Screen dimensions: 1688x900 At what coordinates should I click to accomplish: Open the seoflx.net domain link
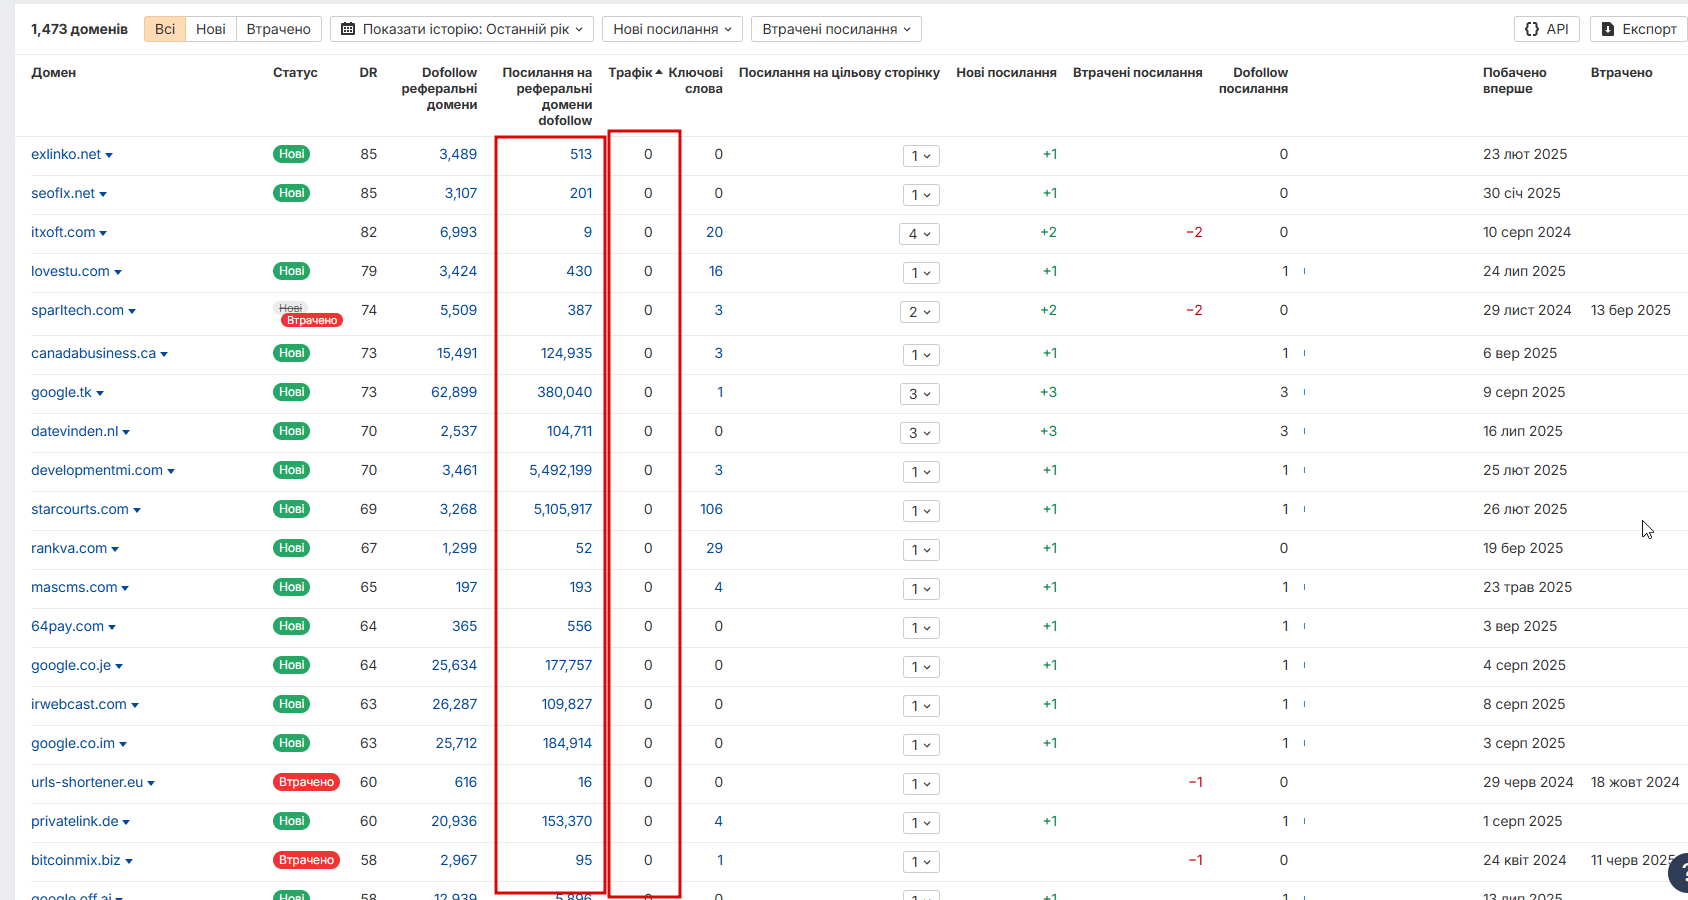63,193
